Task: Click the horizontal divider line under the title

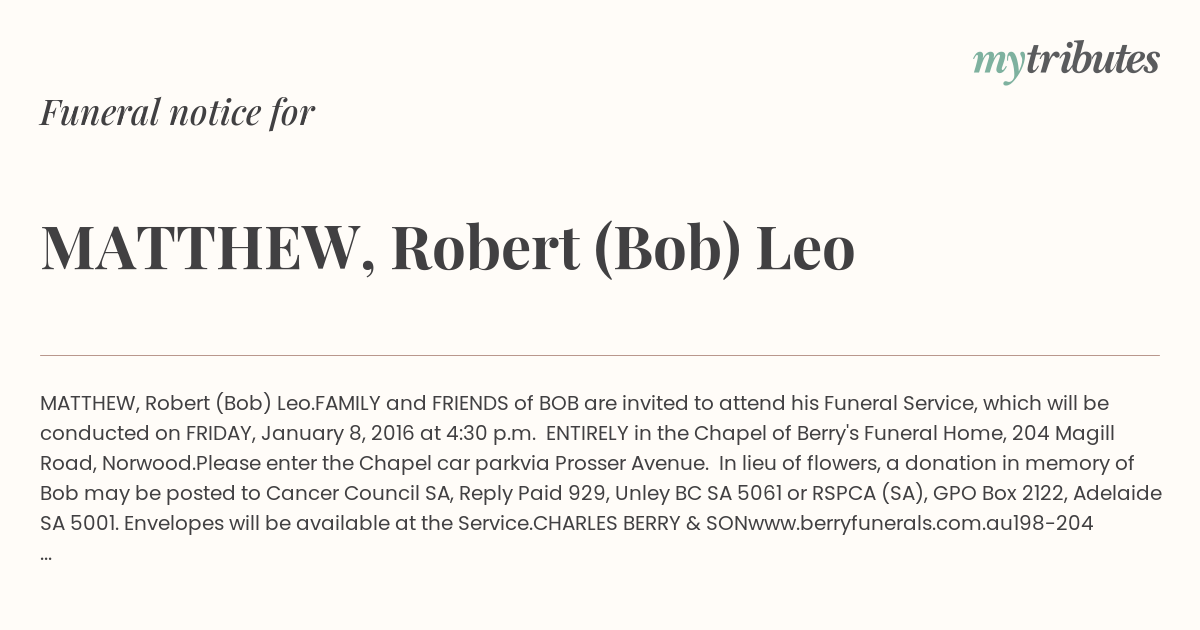Action: pyautogui.click(x=600, y=355)
